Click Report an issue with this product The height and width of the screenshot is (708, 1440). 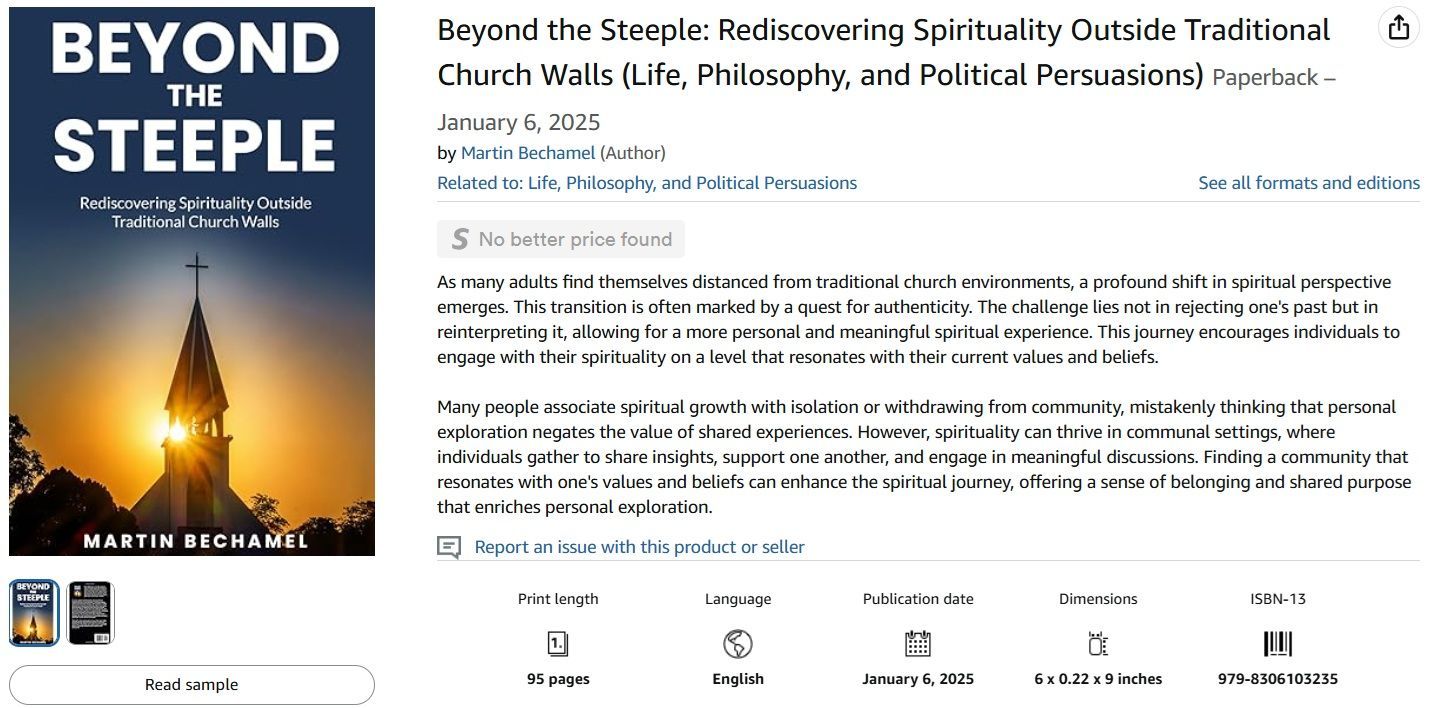[x=639, y=547]
